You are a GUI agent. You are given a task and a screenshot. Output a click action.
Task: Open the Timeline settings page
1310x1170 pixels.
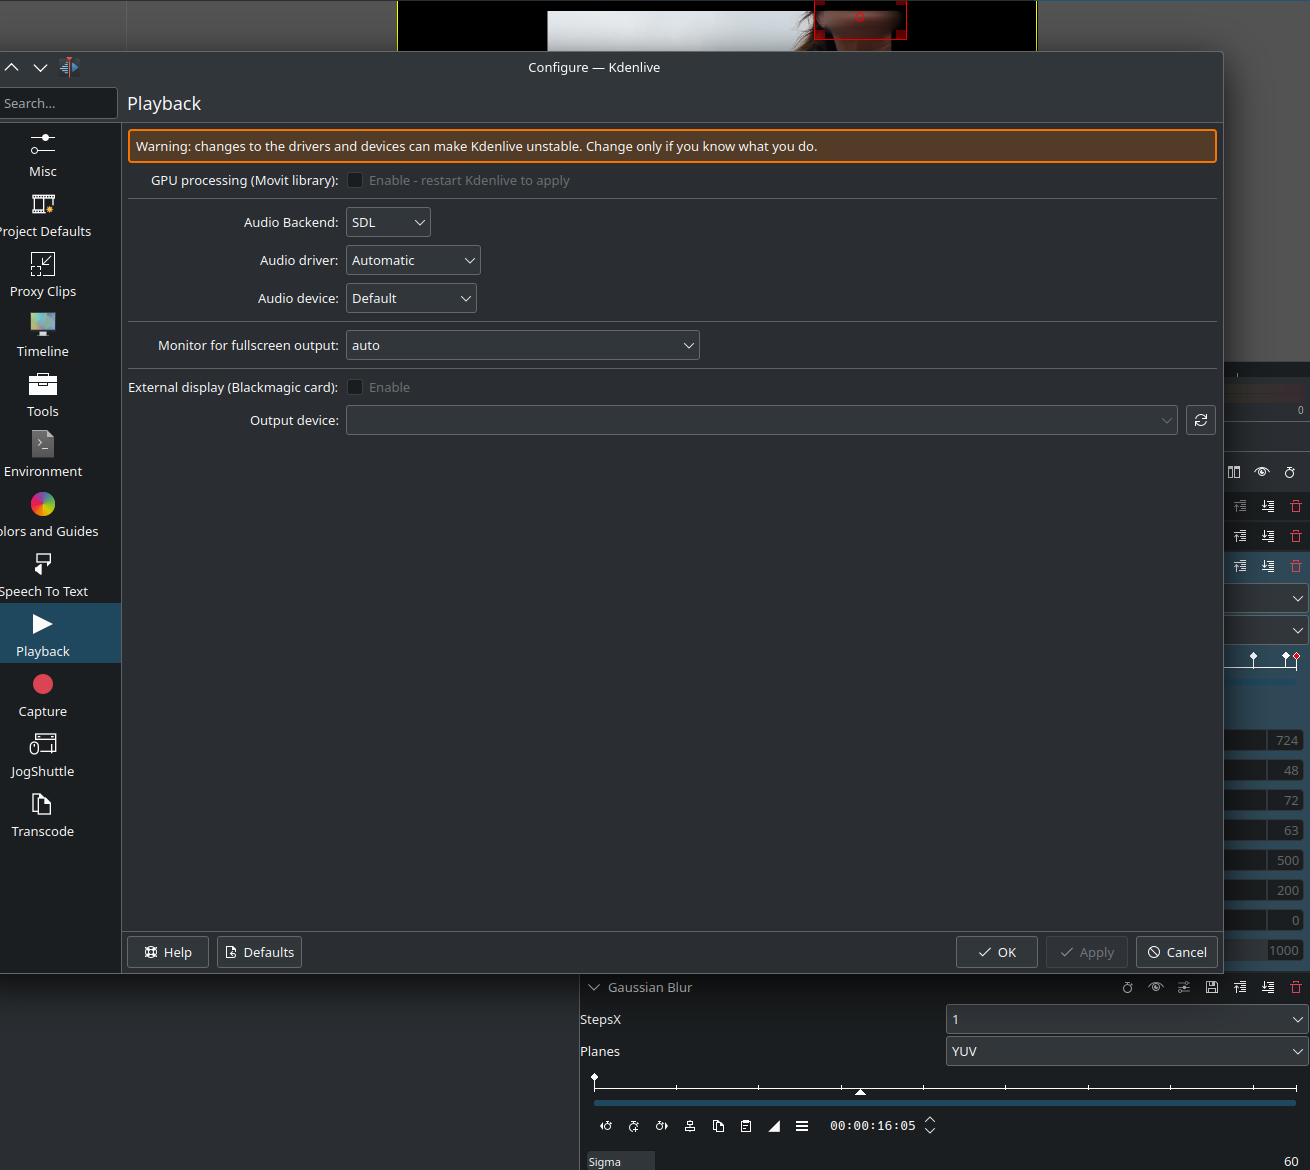[43, 335]
